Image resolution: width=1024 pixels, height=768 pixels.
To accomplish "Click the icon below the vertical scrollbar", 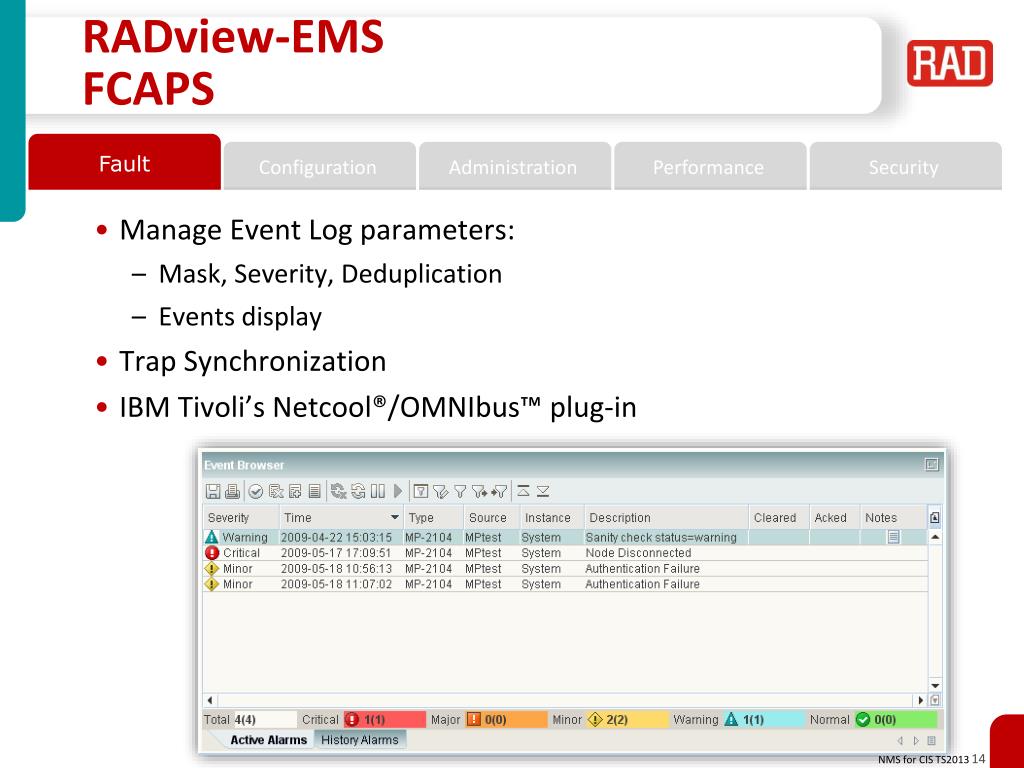I will coord(935,700).
